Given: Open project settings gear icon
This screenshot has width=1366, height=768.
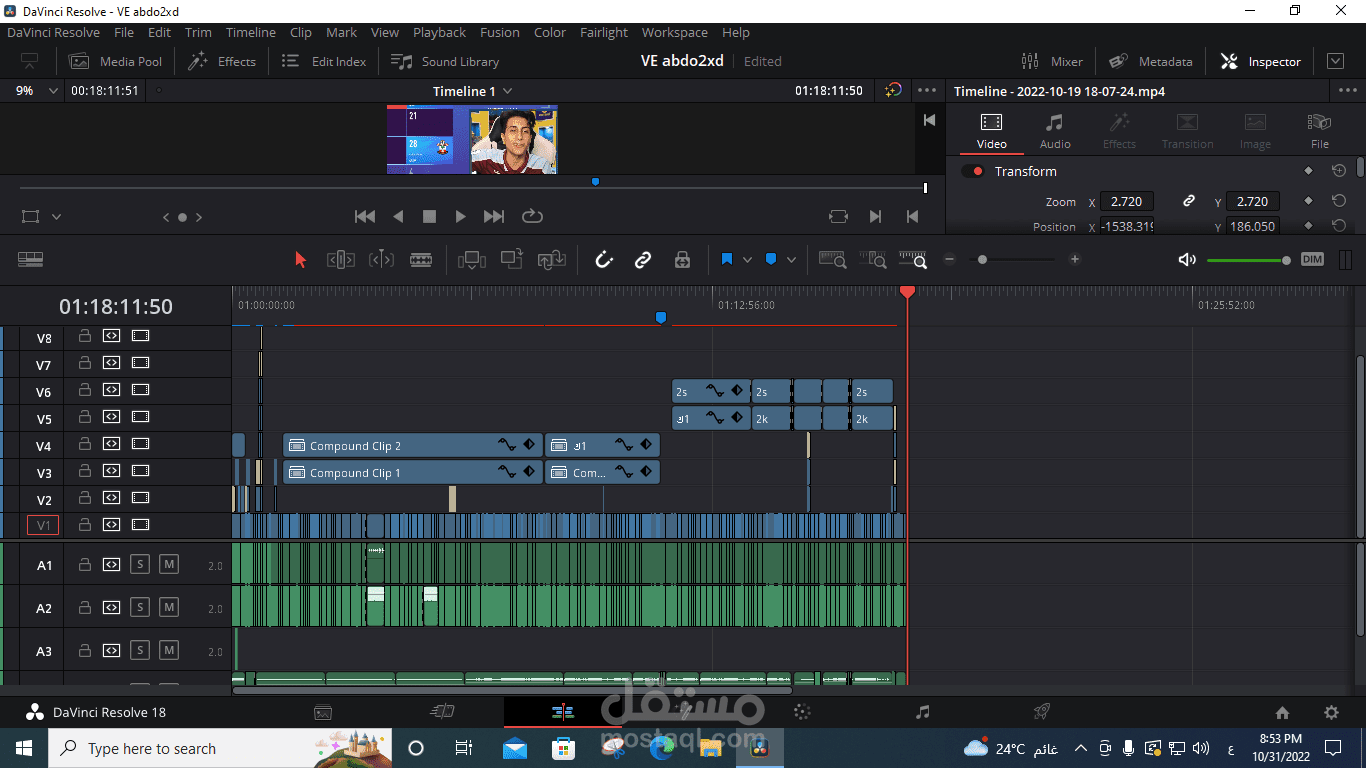Looking at the screenshot, I should tap(1331, 713).
